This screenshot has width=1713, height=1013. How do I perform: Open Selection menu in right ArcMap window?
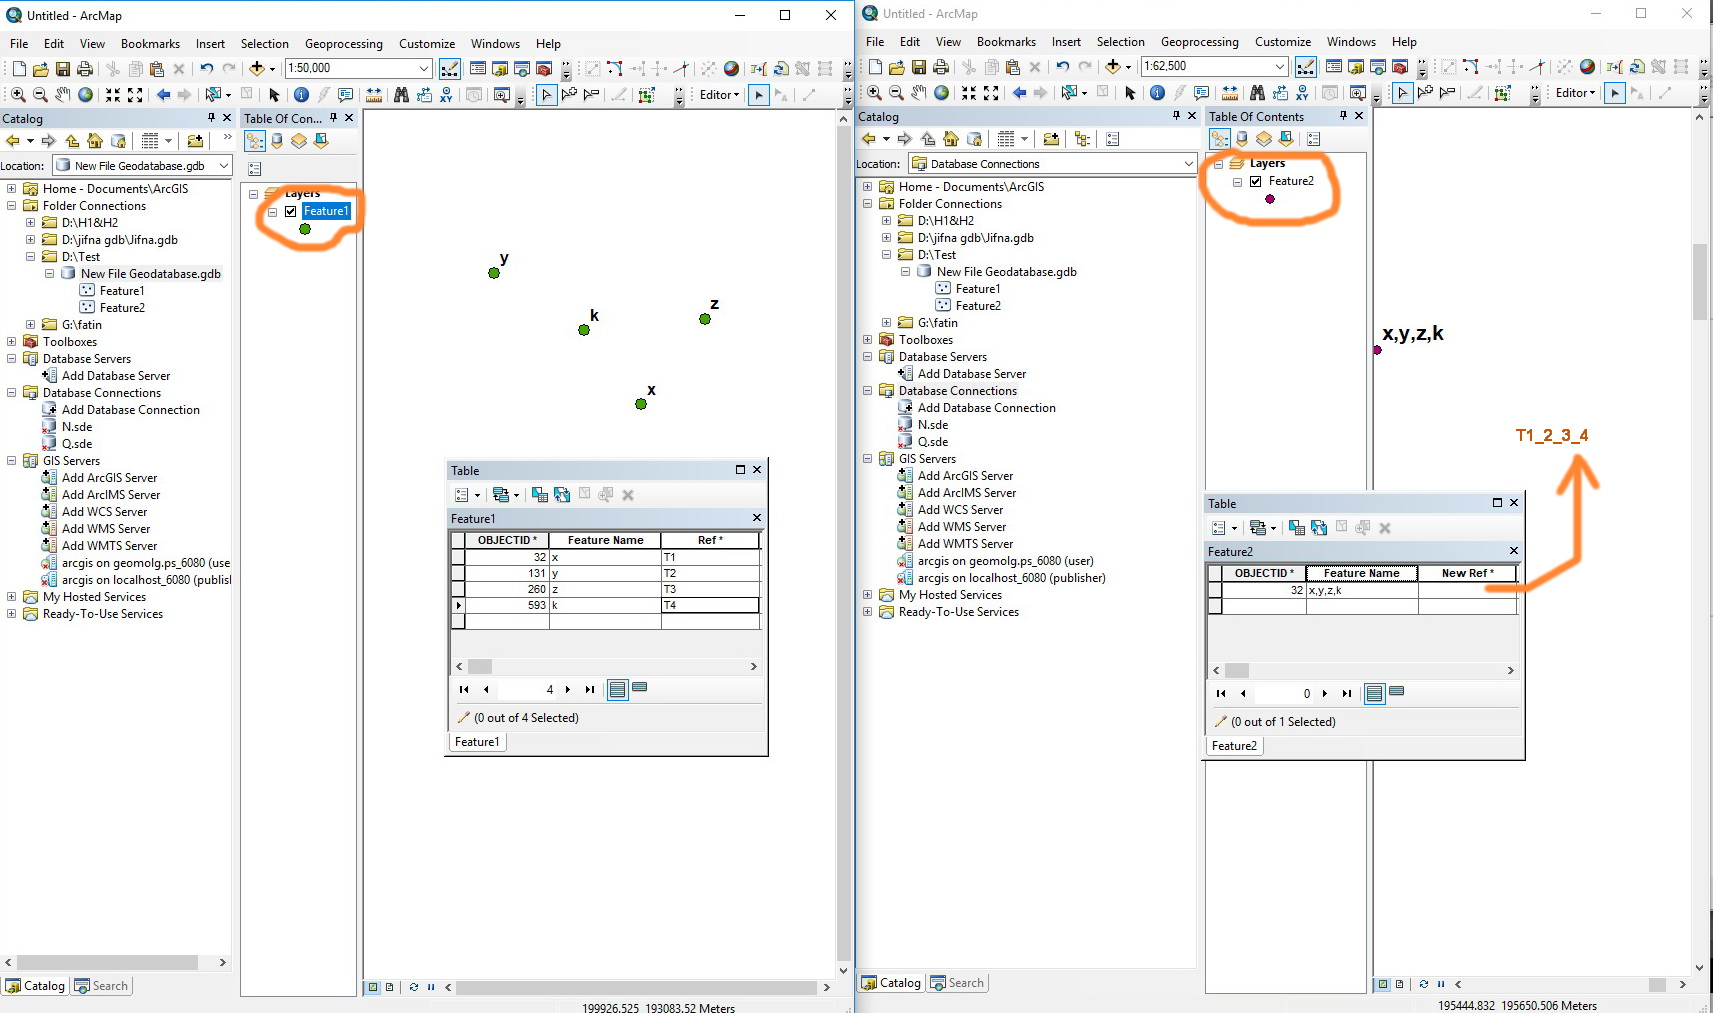point(1120,42)
